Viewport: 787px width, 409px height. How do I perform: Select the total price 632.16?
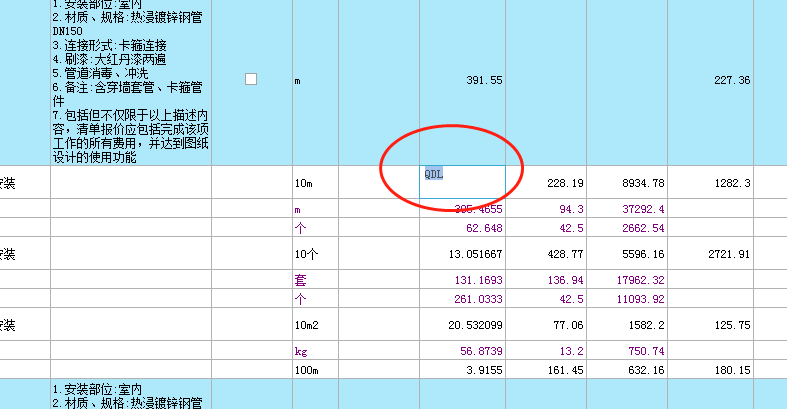tap(646, 370)
